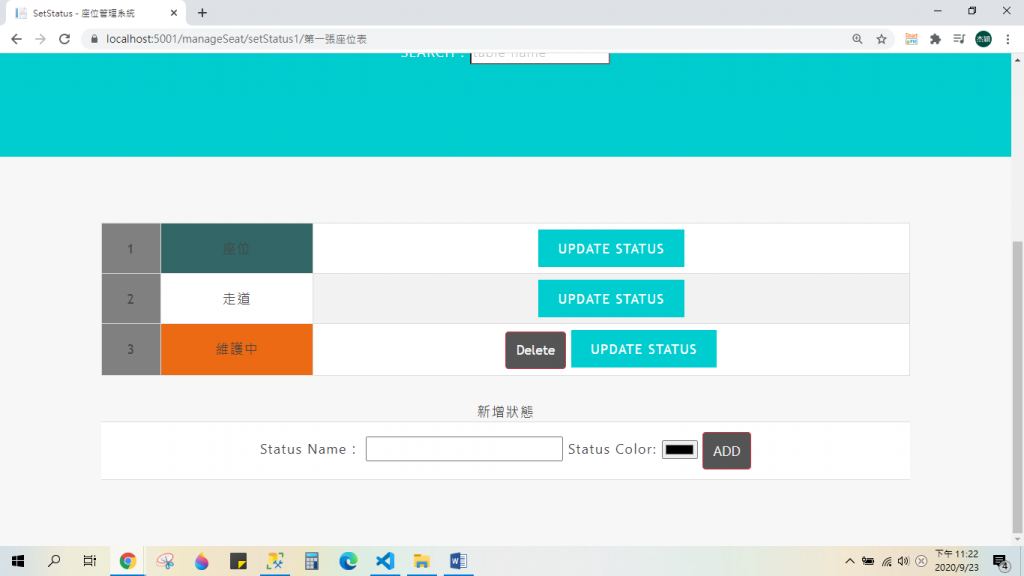
Task: Open Sticky Notes from taskbar
Action: tap(238, 561)
